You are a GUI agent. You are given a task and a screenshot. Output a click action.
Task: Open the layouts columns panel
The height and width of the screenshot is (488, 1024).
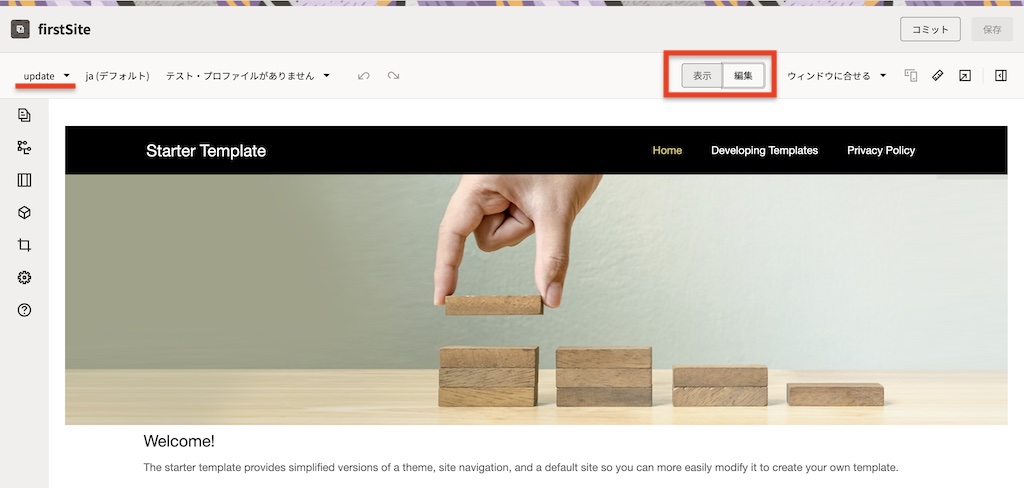pyautogui.click(x=24, y=181)
